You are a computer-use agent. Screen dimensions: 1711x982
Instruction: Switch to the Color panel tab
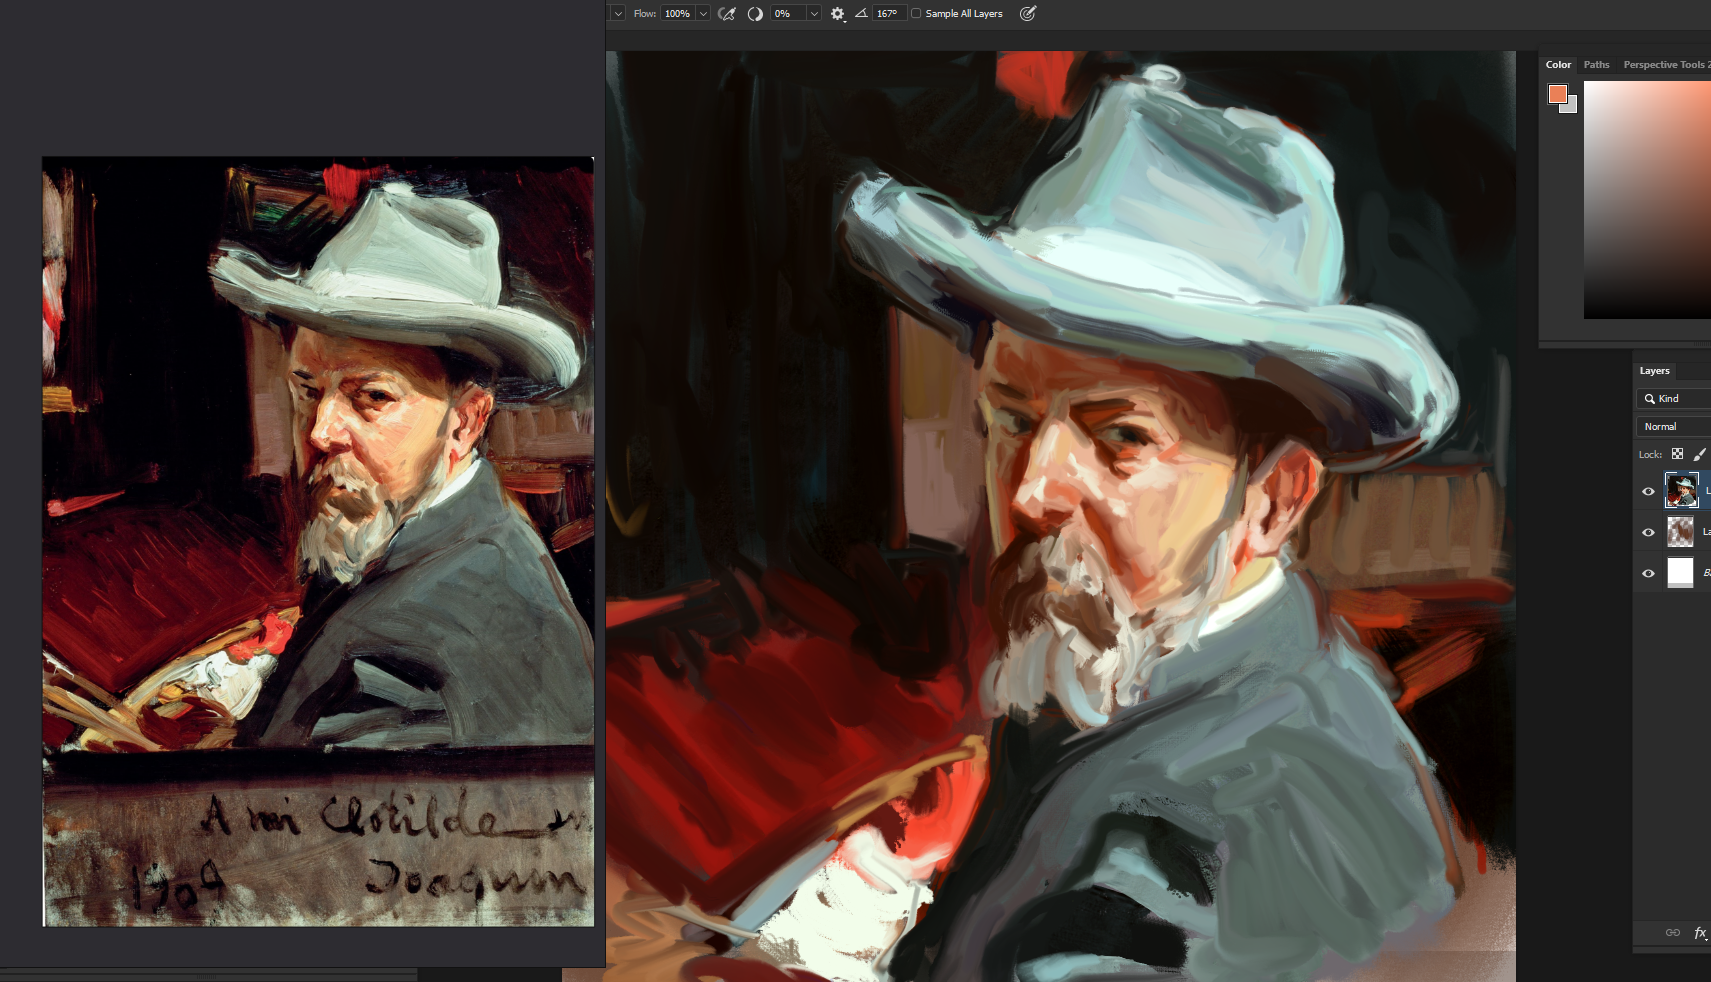(1558, 65)
